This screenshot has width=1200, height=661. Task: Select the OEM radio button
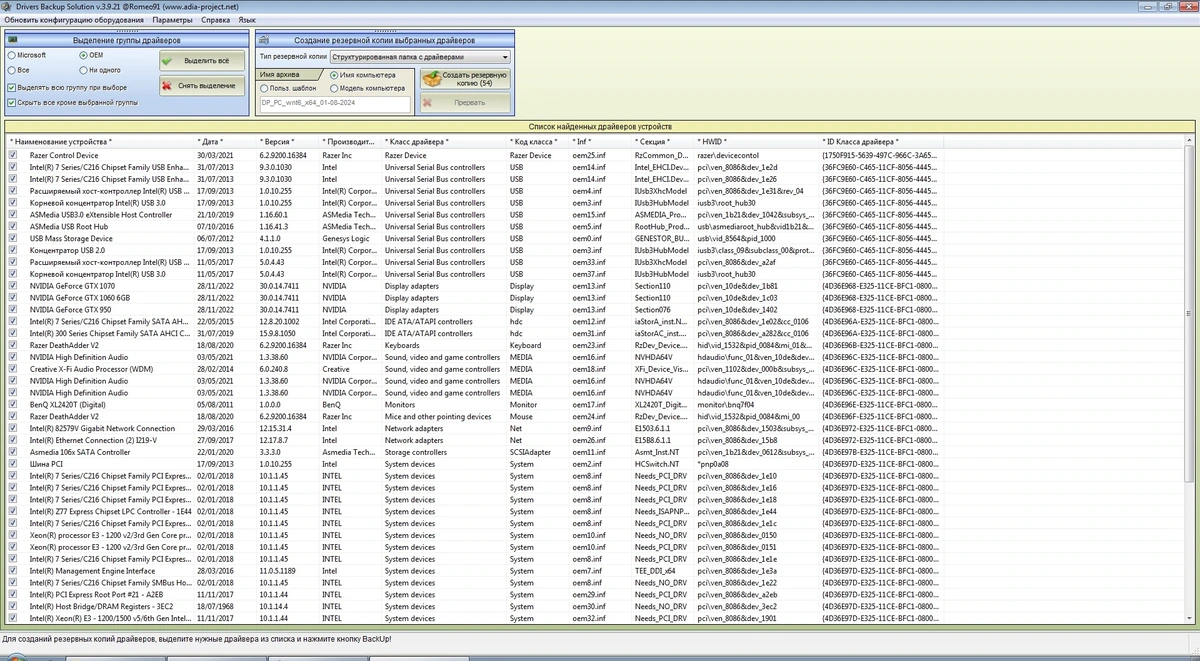[83, 56]
